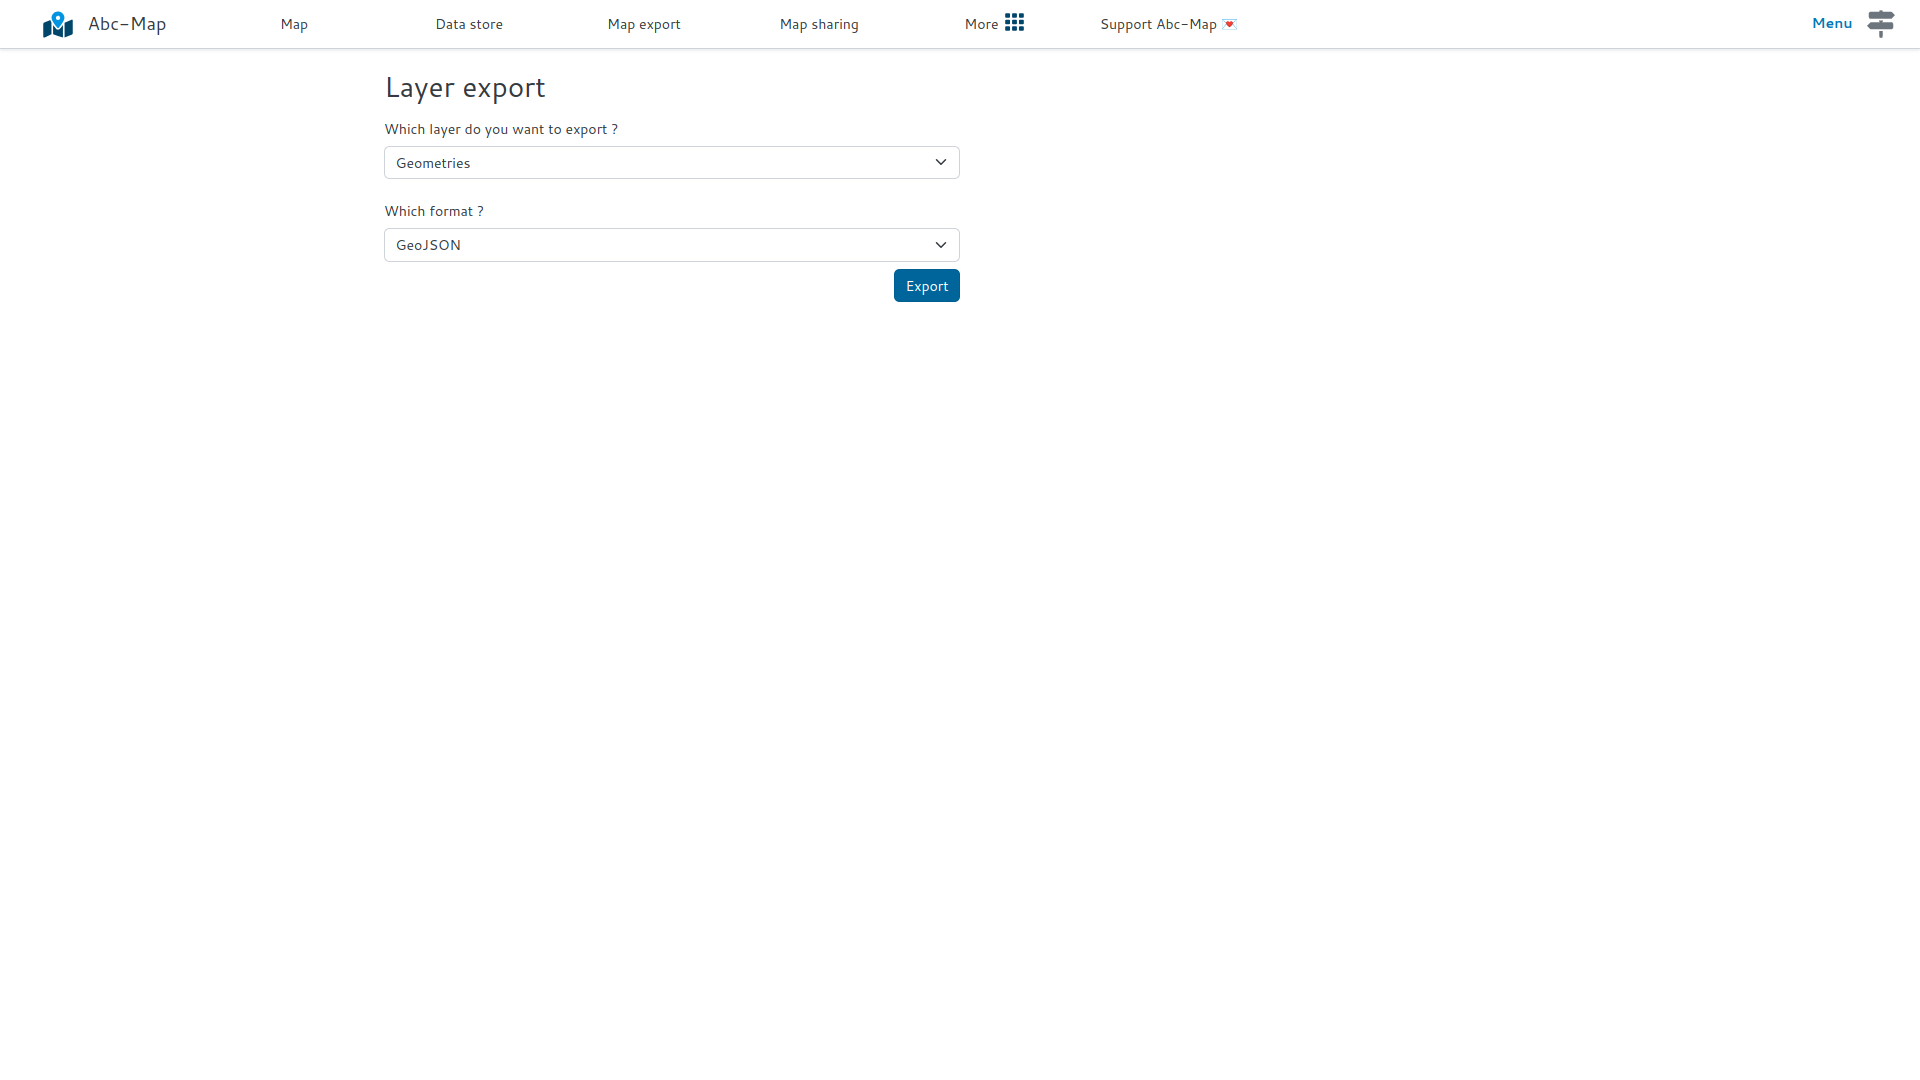Navigate to the Map section
The width and height of the screenshot is (1920, 1080).
pos(293,24)
